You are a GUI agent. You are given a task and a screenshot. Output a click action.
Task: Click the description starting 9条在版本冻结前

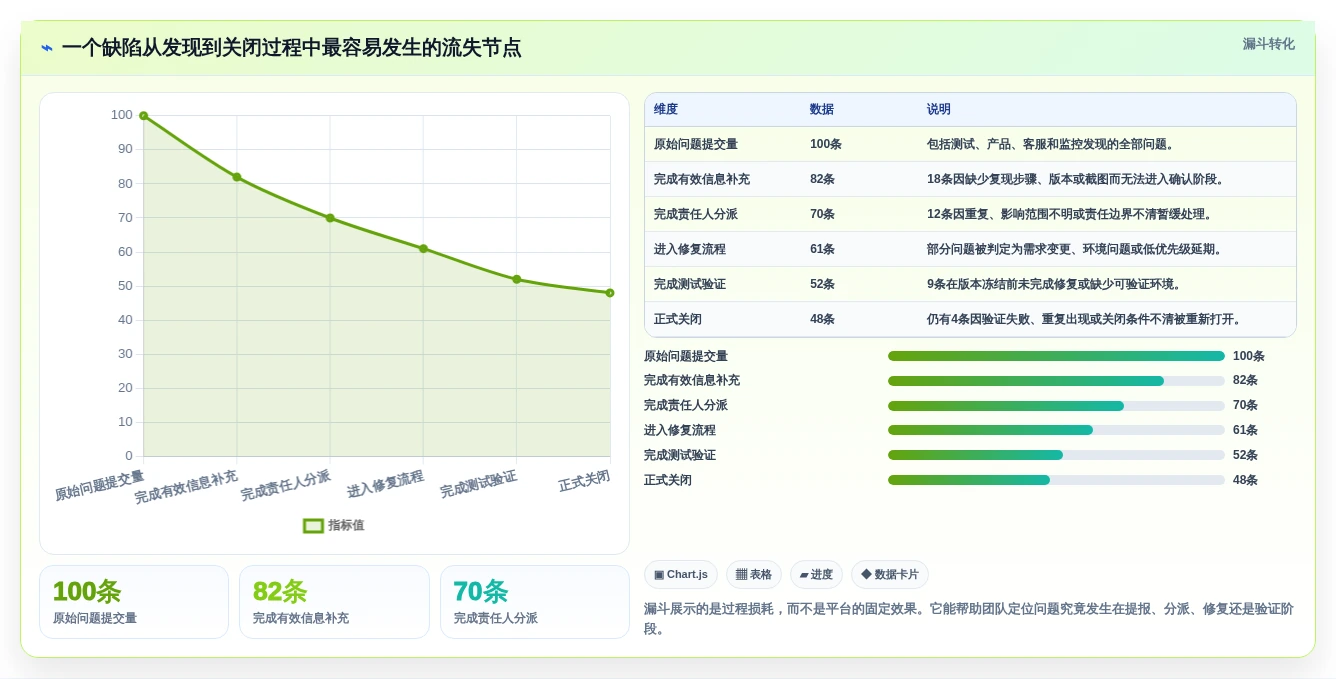point(1055,284)
